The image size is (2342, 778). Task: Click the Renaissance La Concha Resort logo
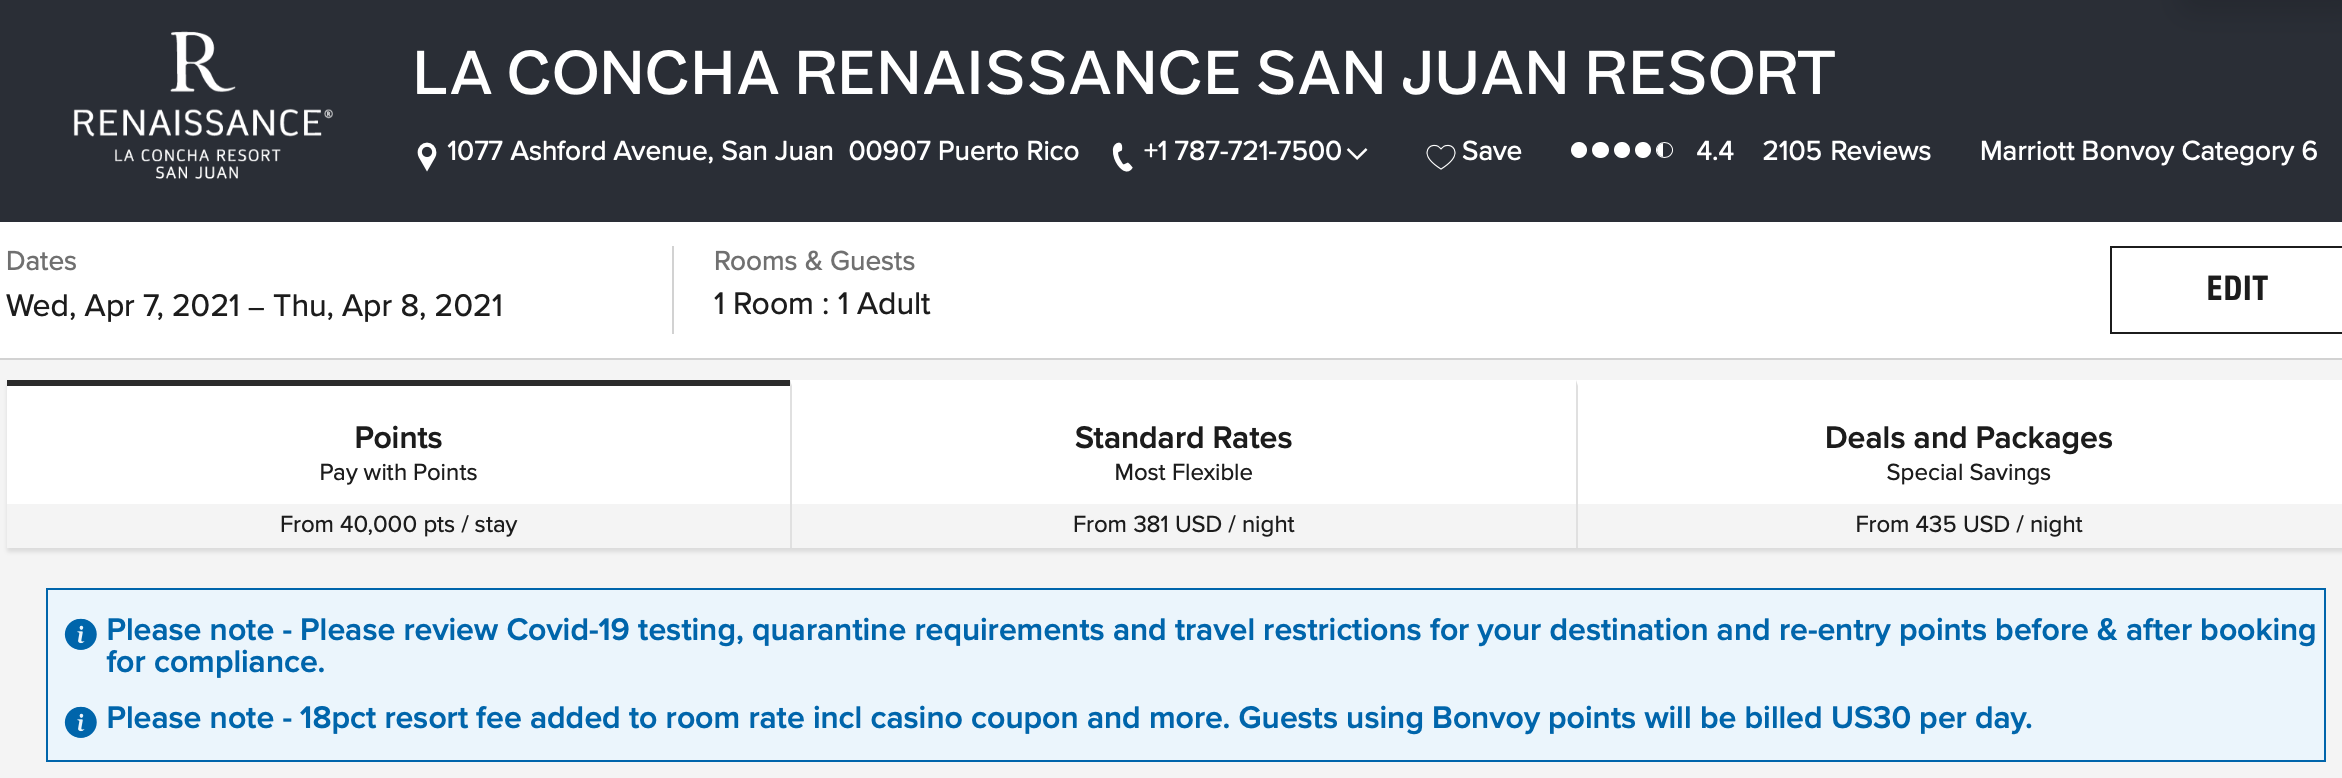pyautogui.click(x=202, y=106)
